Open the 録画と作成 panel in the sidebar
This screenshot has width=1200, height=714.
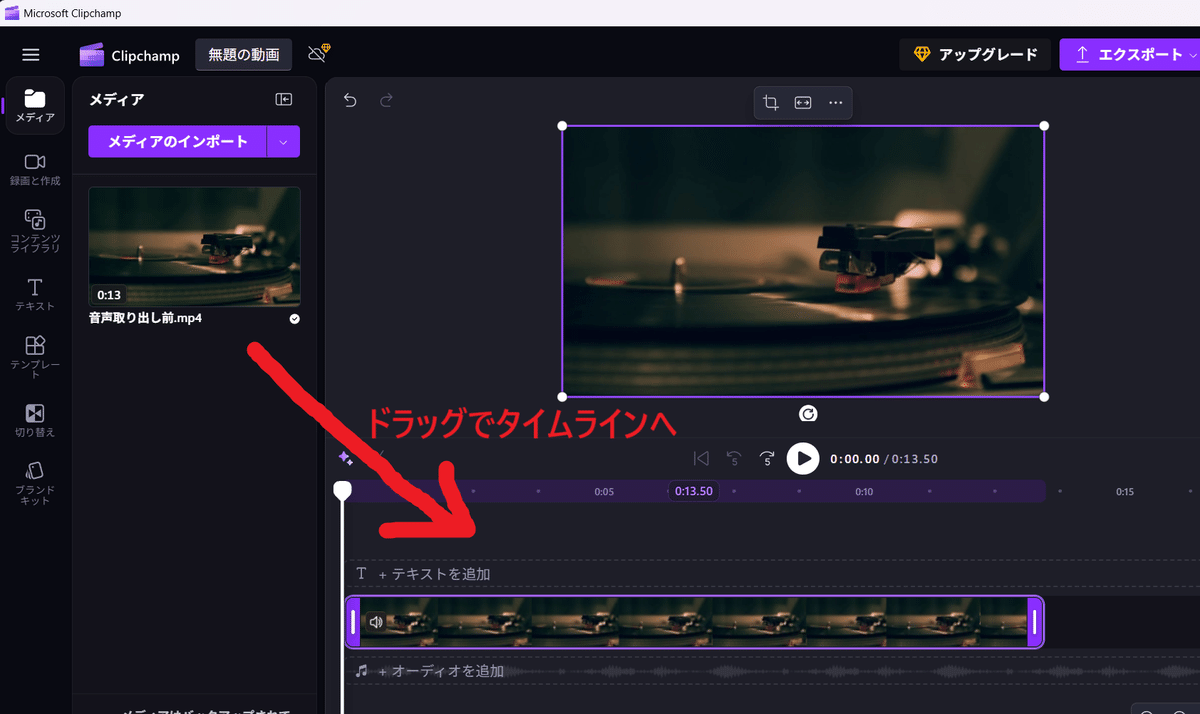35,168
